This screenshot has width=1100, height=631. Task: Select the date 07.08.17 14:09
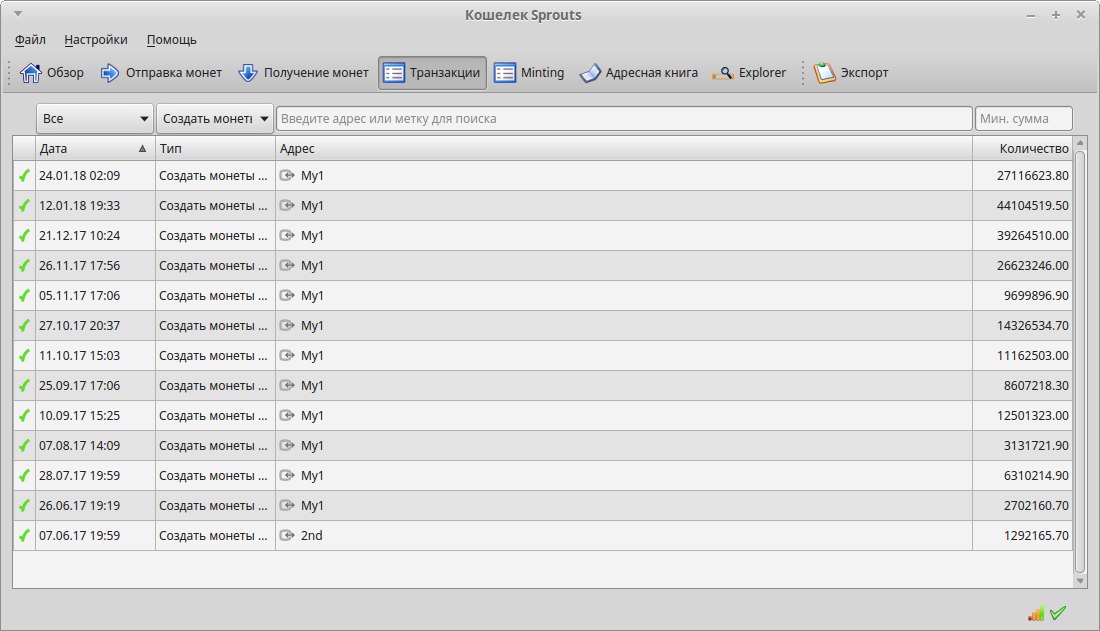click(x=79, y=445)
